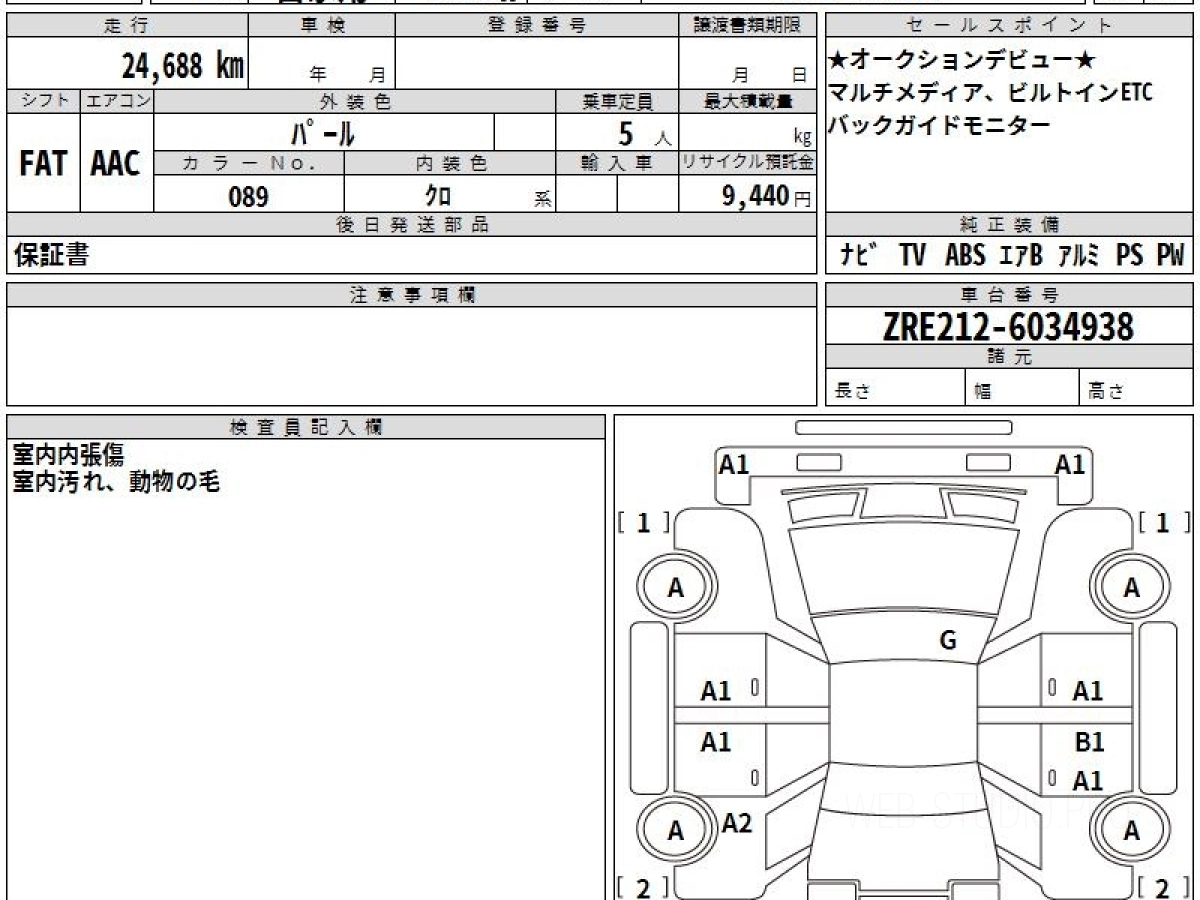
Task: Click the AAC air conditioner value
Action: point(116,163)
